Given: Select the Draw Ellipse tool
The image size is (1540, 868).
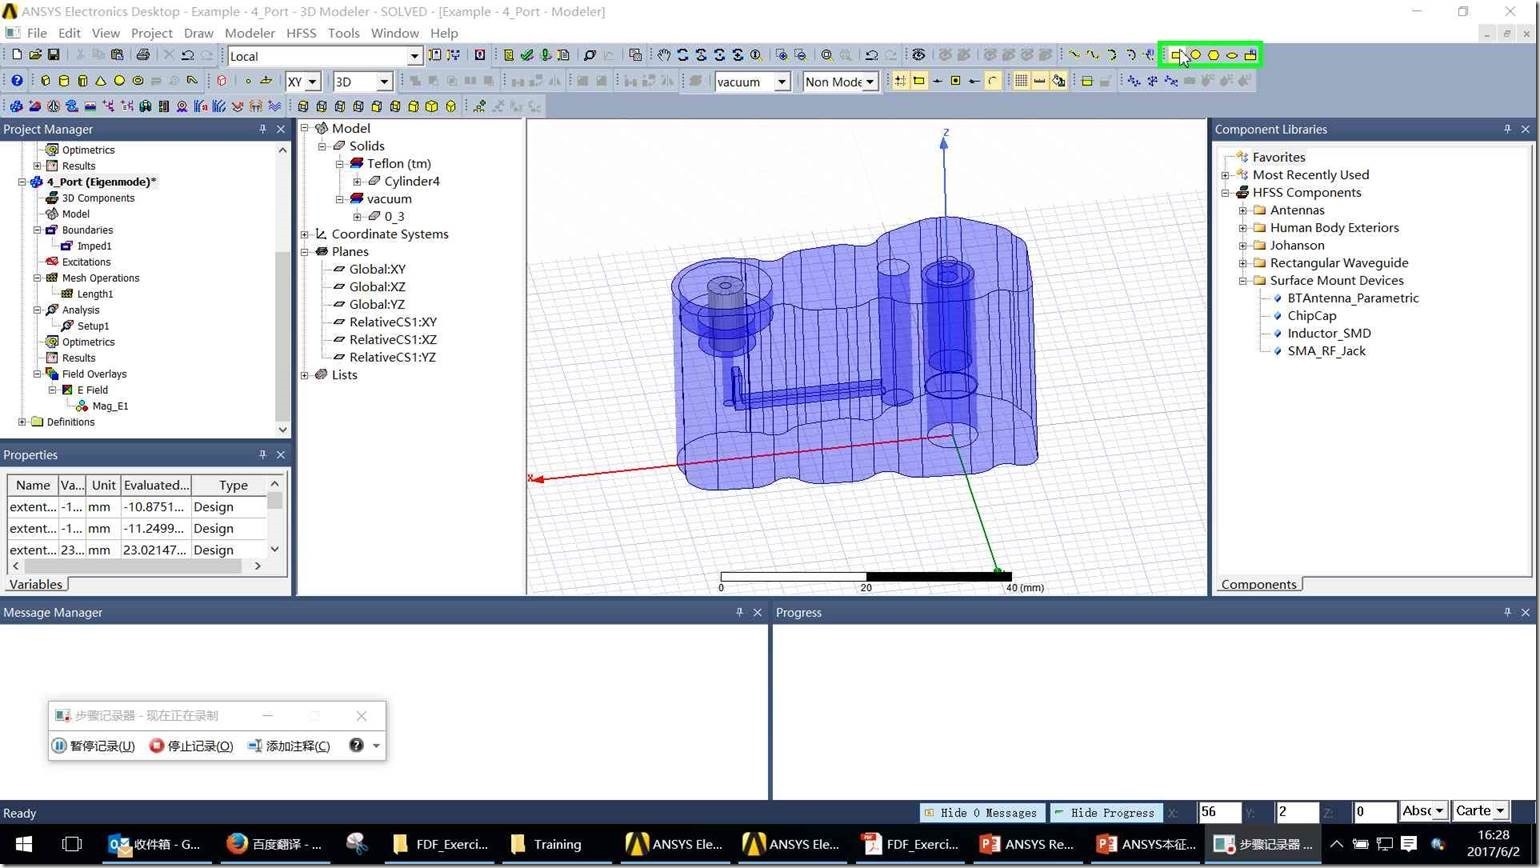Looking at the screenshot, I should [1231, 56].
